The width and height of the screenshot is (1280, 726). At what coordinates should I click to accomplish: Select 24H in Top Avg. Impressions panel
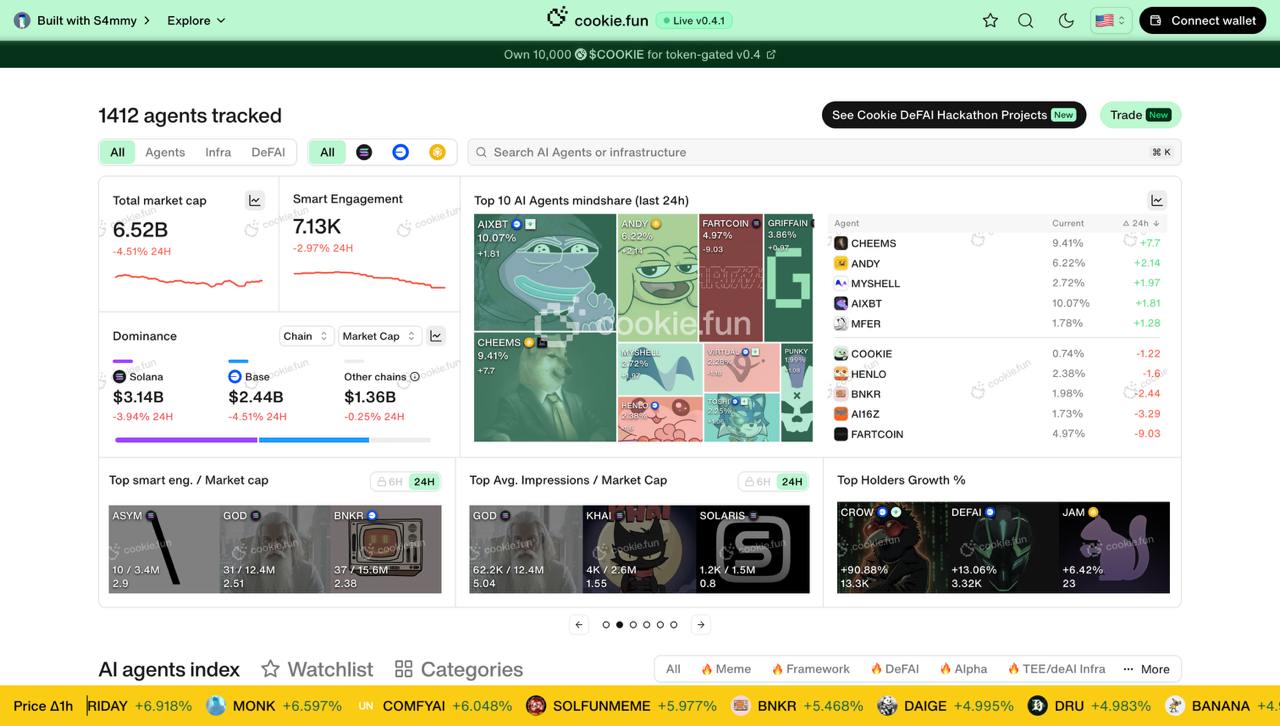click(x=792, y=482)
